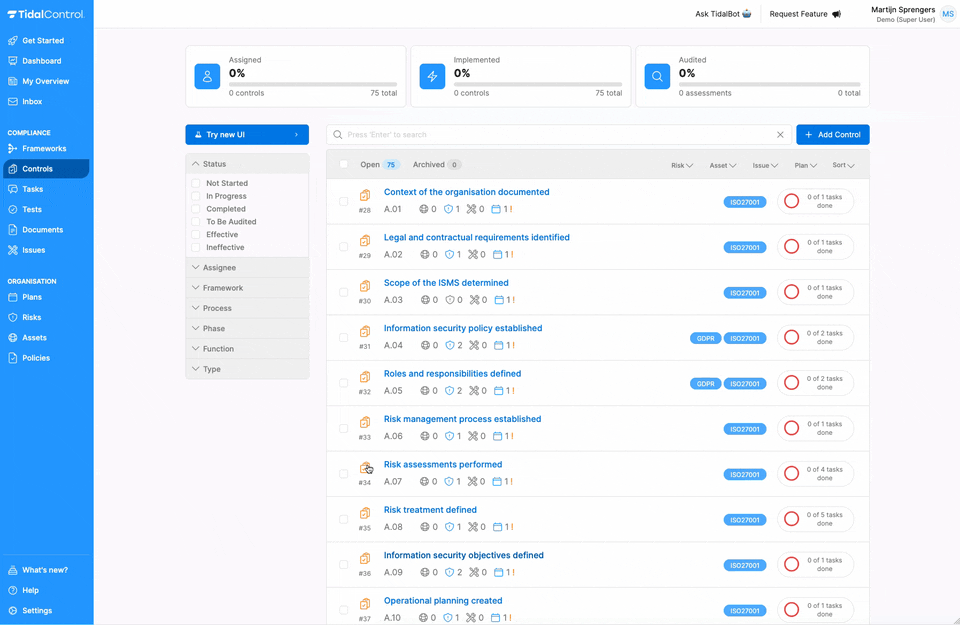Click the Add Control button
Viewport: 960px width, 625px height.
point(832,135)
